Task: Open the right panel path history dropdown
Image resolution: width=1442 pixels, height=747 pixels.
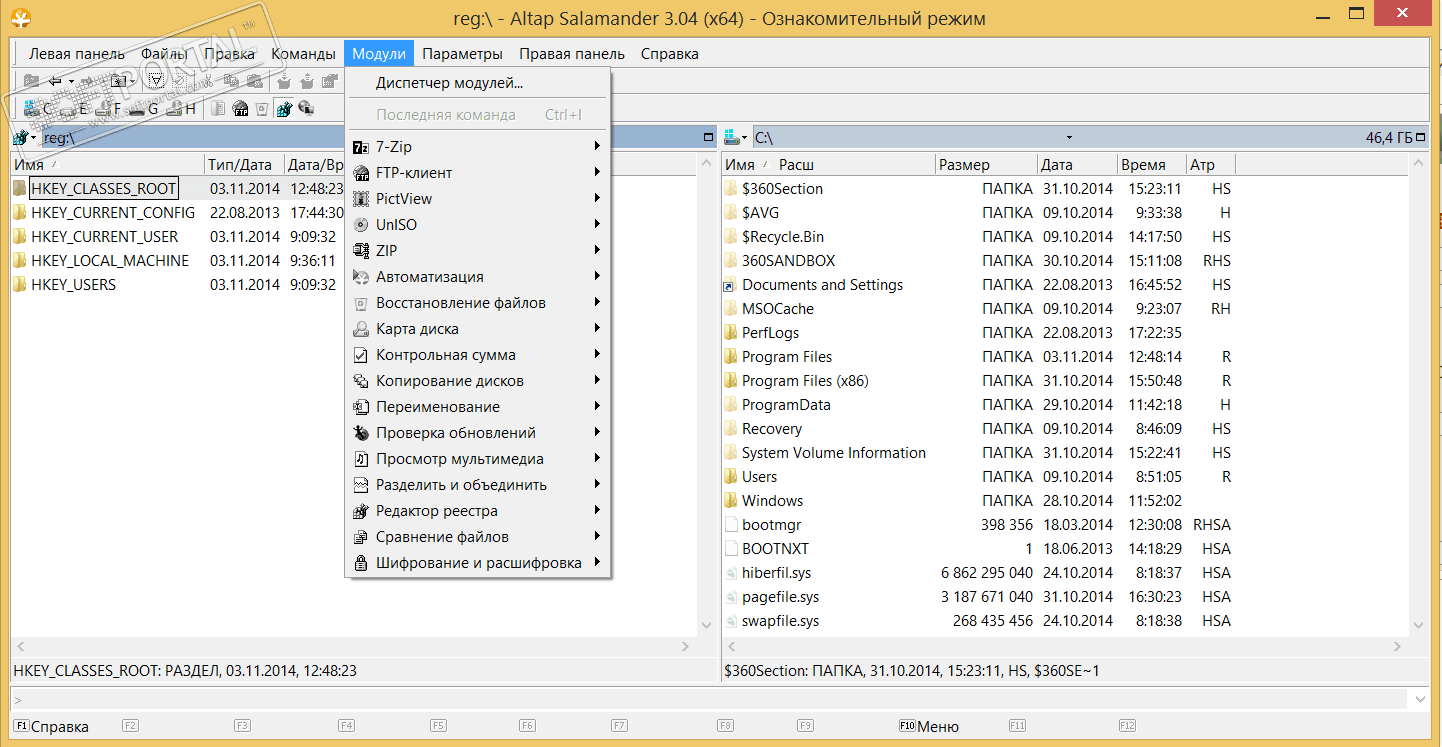Action: click(1069, 137)
